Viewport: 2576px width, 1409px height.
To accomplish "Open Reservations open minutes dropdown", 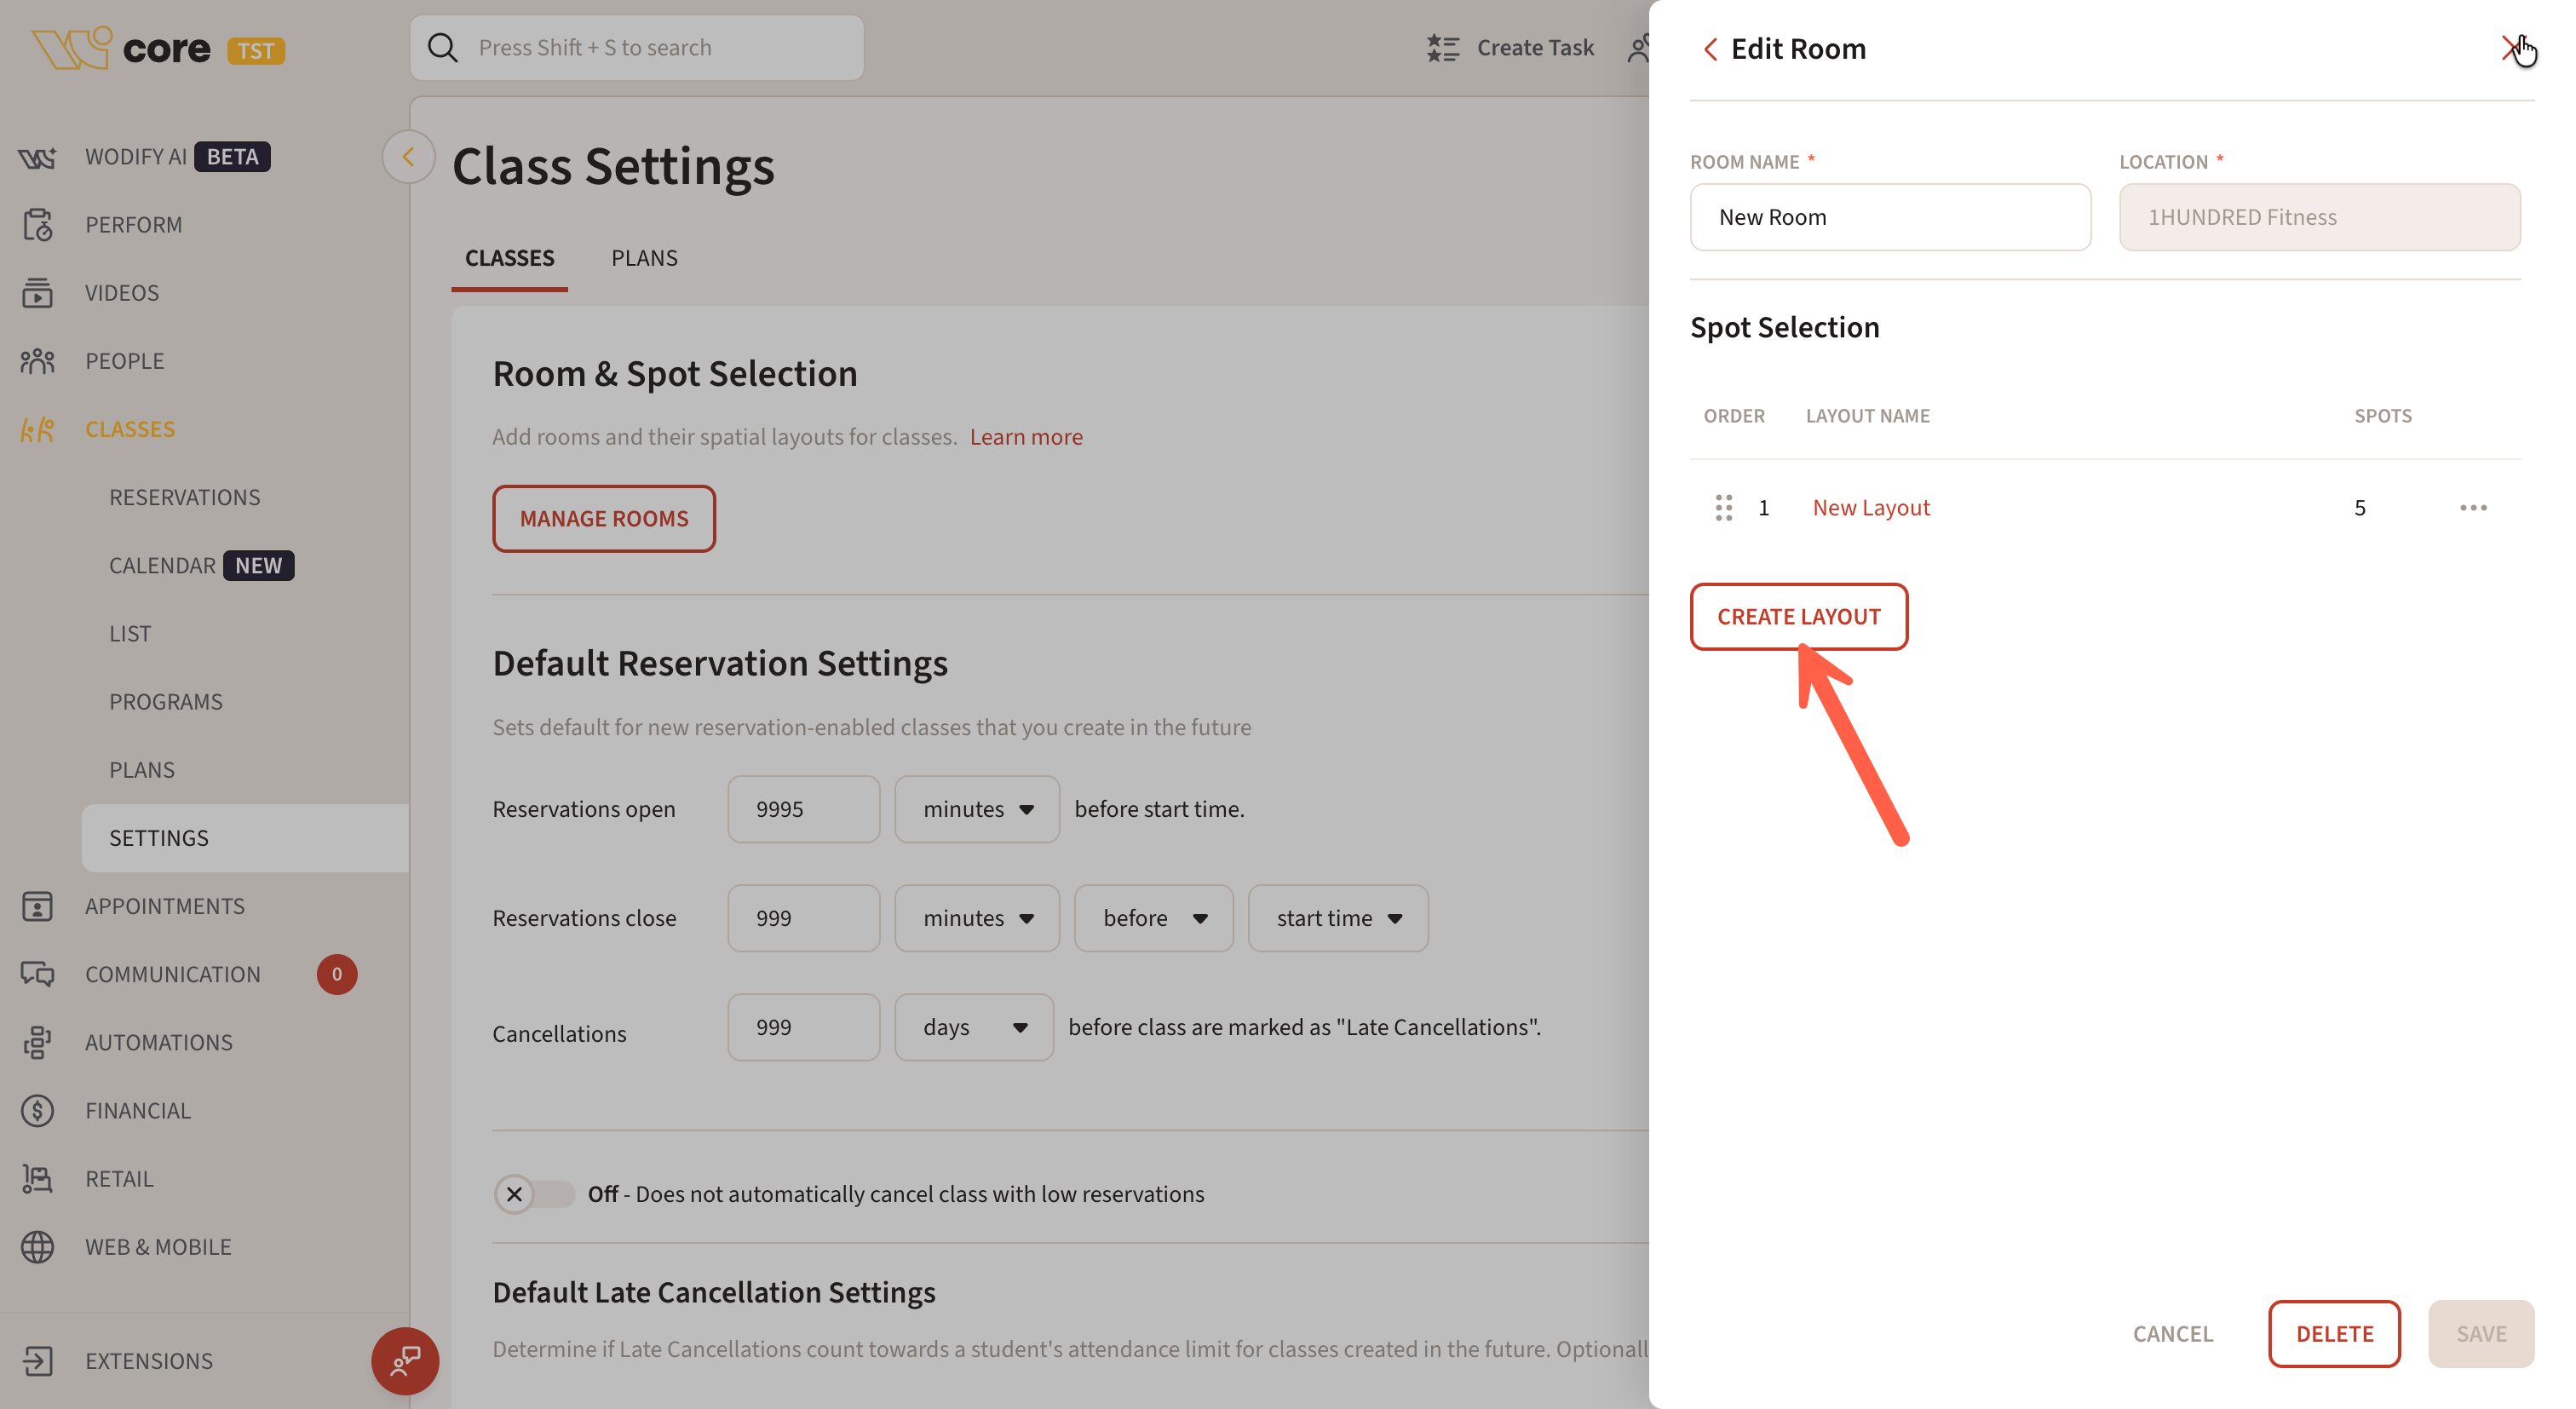I will tap(976, 809).
